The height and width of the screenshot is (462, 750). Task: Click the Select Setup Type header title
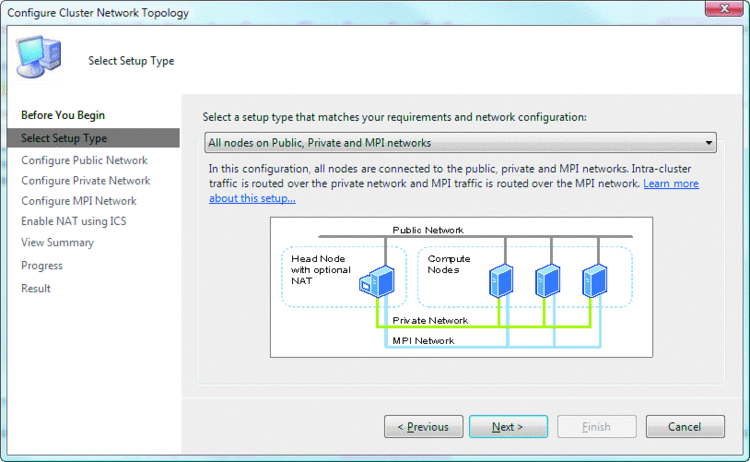coord(131,61)
